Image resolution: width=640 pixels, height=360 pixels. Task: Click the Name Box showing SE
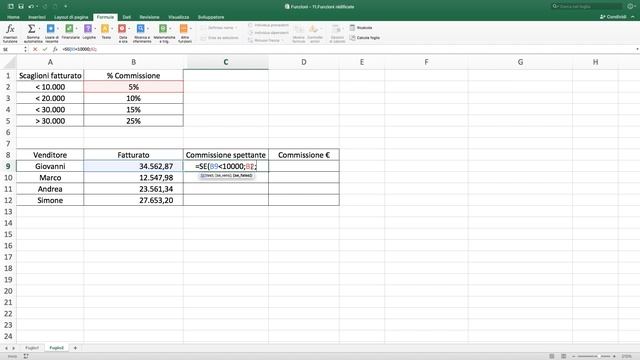11,49
